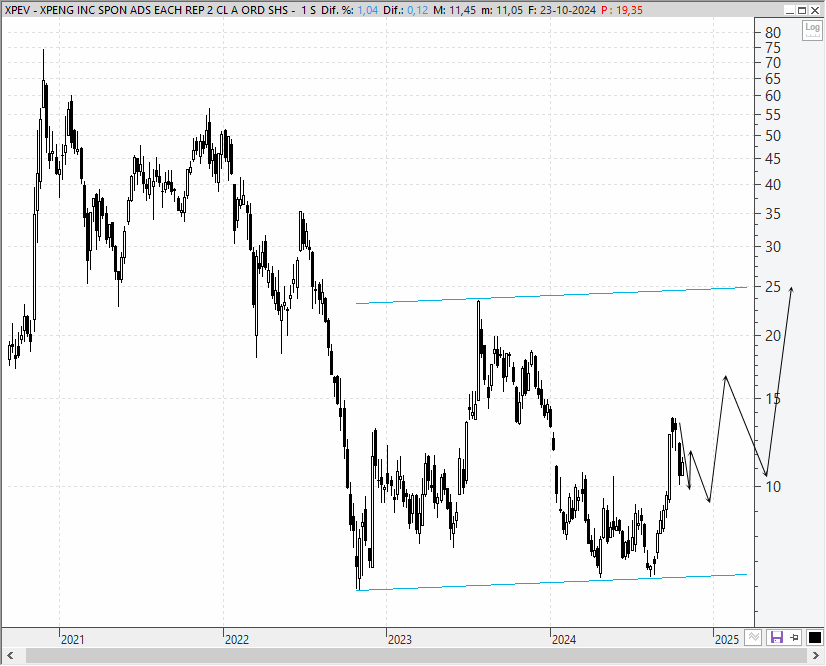
Task: Click the XPEV ticker title text
Action: point(147,10)
